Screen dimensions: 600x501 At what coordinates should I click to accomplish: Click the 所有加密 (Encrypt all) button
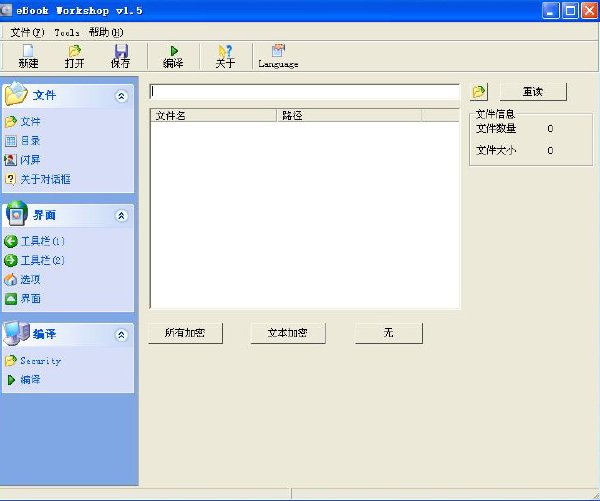pyautogui.click(x=185, y=333)
